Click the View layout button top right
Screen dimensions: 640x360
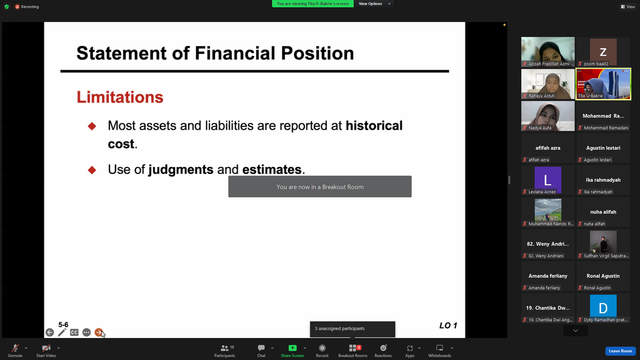[x=628, y=7]
